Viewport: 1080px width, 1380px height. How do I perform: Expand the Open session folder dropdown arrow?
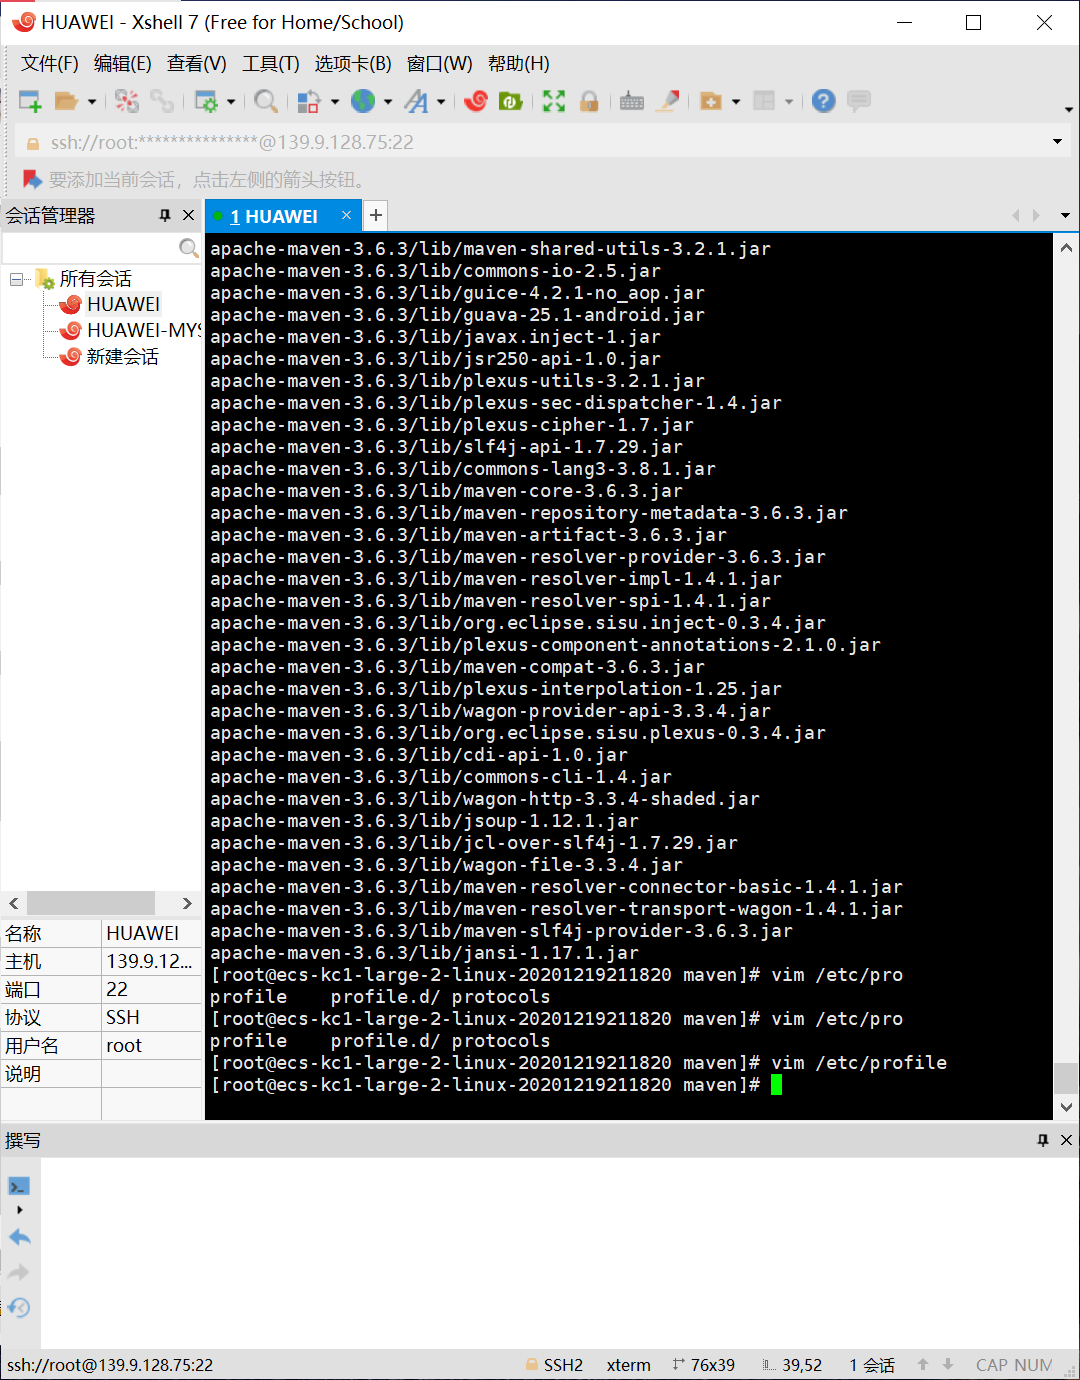pos(92,102)
